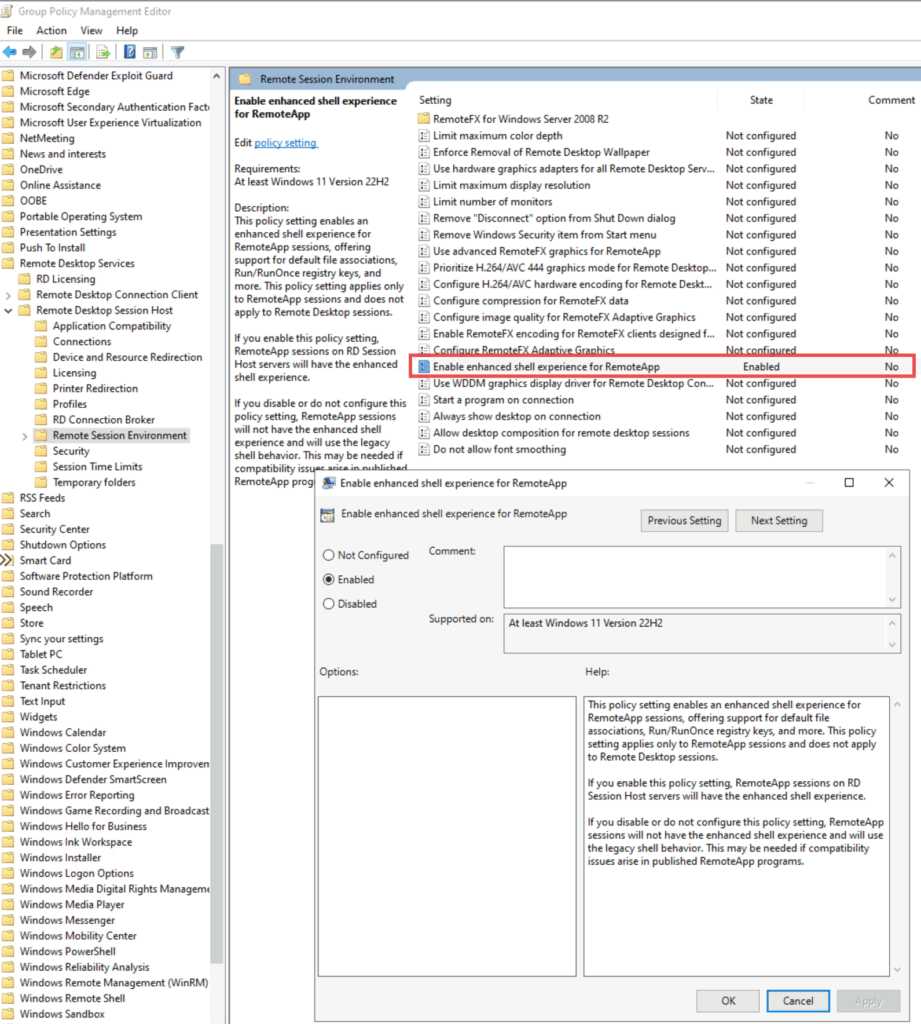This screenshot has height=1024, width=921.
Task: Click the policy setting edit link
Action: pyautogui.click(x=285, y=143)
